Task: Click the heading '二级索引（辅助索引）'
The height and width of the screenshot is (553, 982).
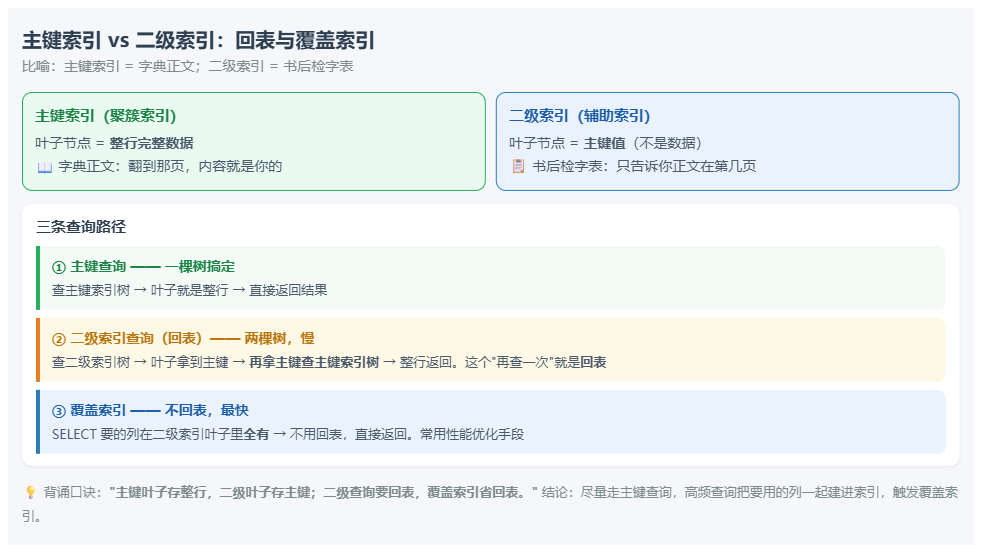Action: pos(579,116)
